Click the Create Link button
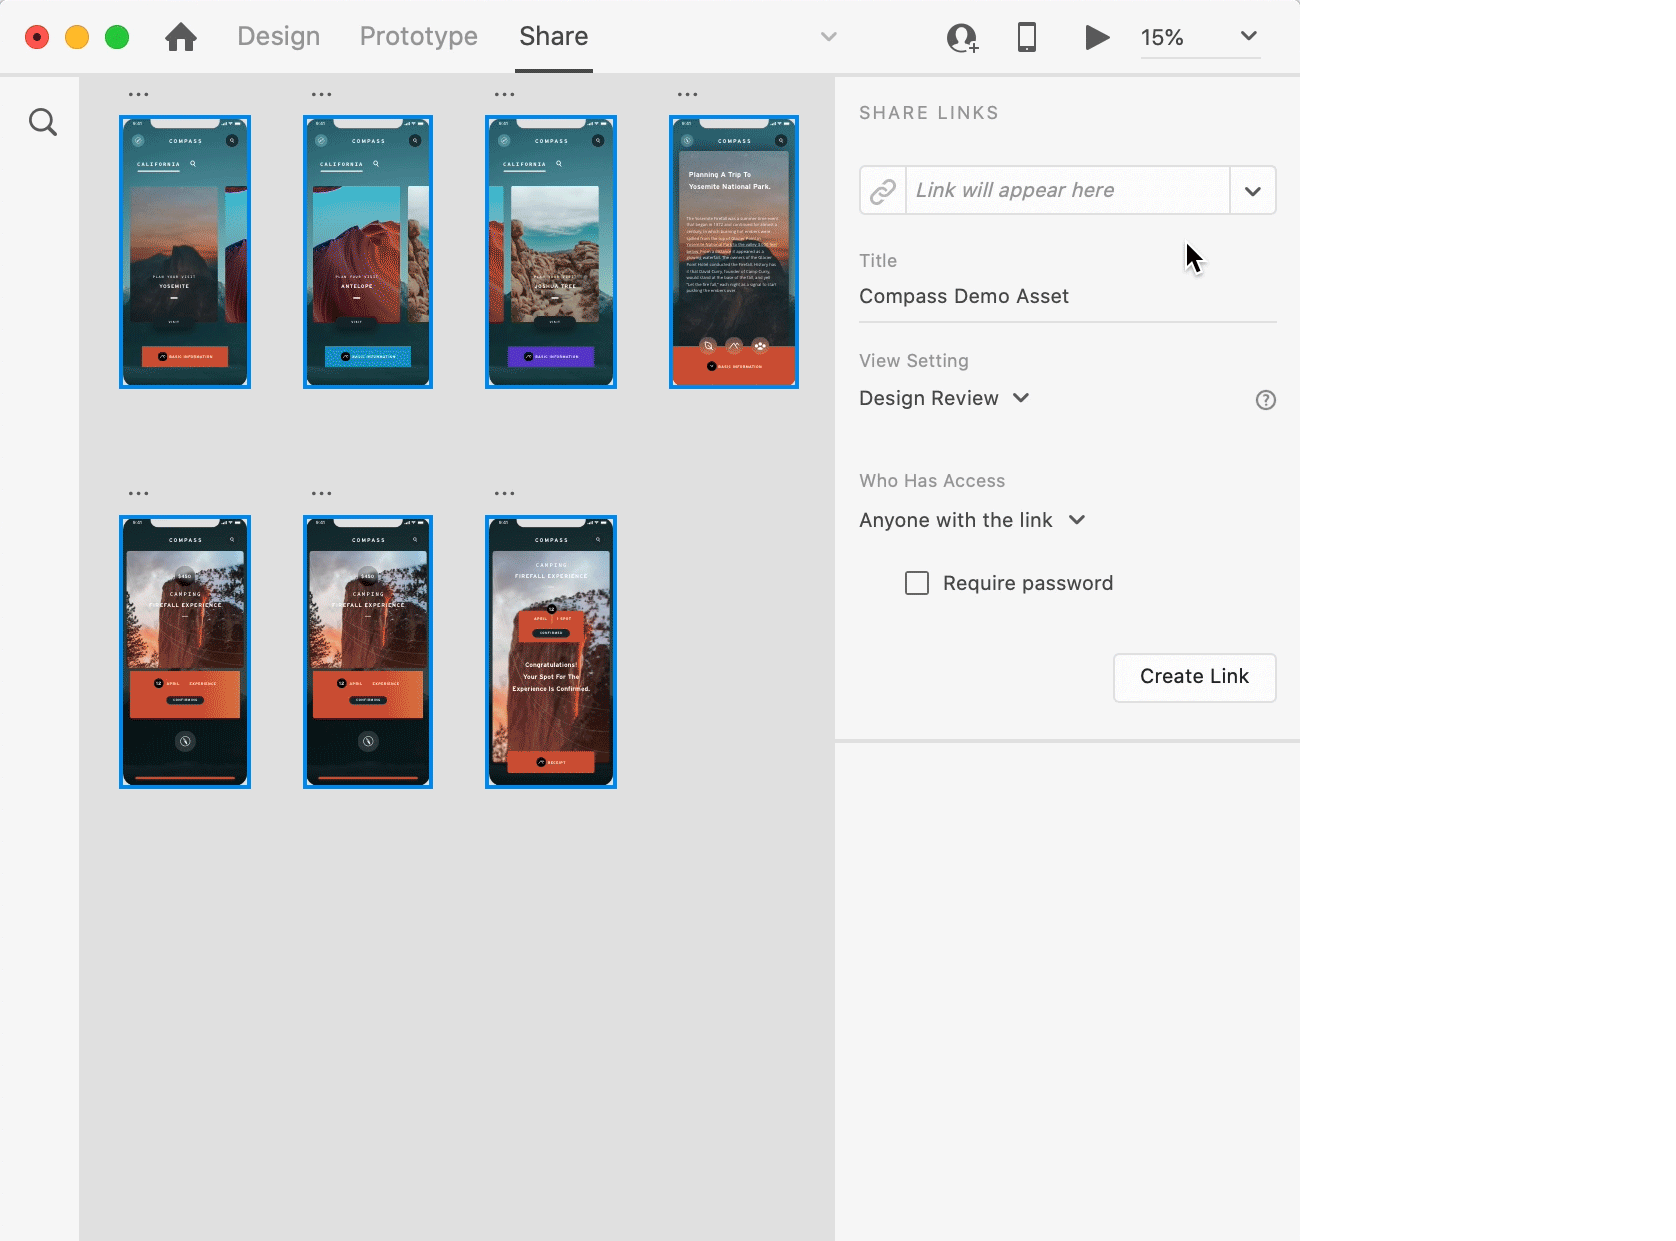Viewport: 1676px width, 1241px height. coord(1195,677)
